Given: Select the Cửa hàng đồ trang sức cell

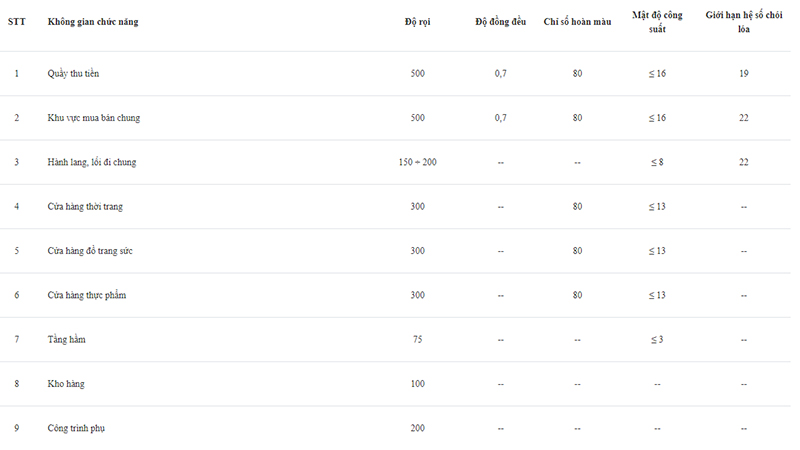Looking at the screenshot, I should pyautogui.click(x=90, y=251).
